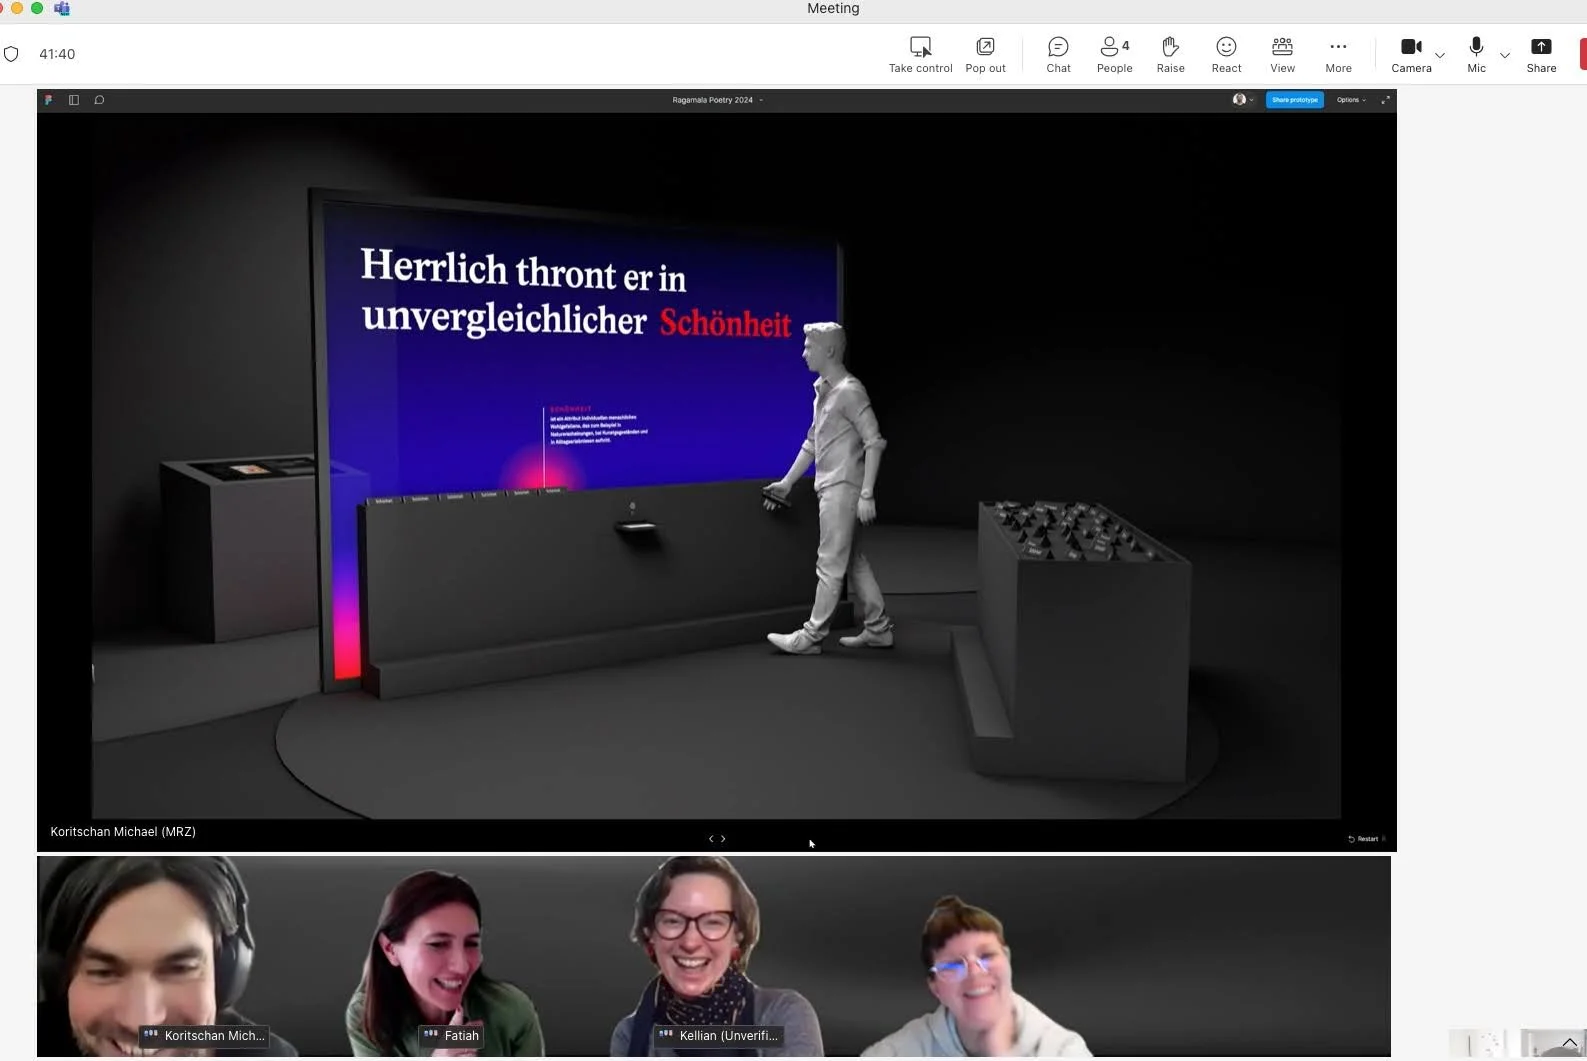Screen dimensions: 1587x1061
Task: Open the More actions menu
Action: pos(1338,55)
